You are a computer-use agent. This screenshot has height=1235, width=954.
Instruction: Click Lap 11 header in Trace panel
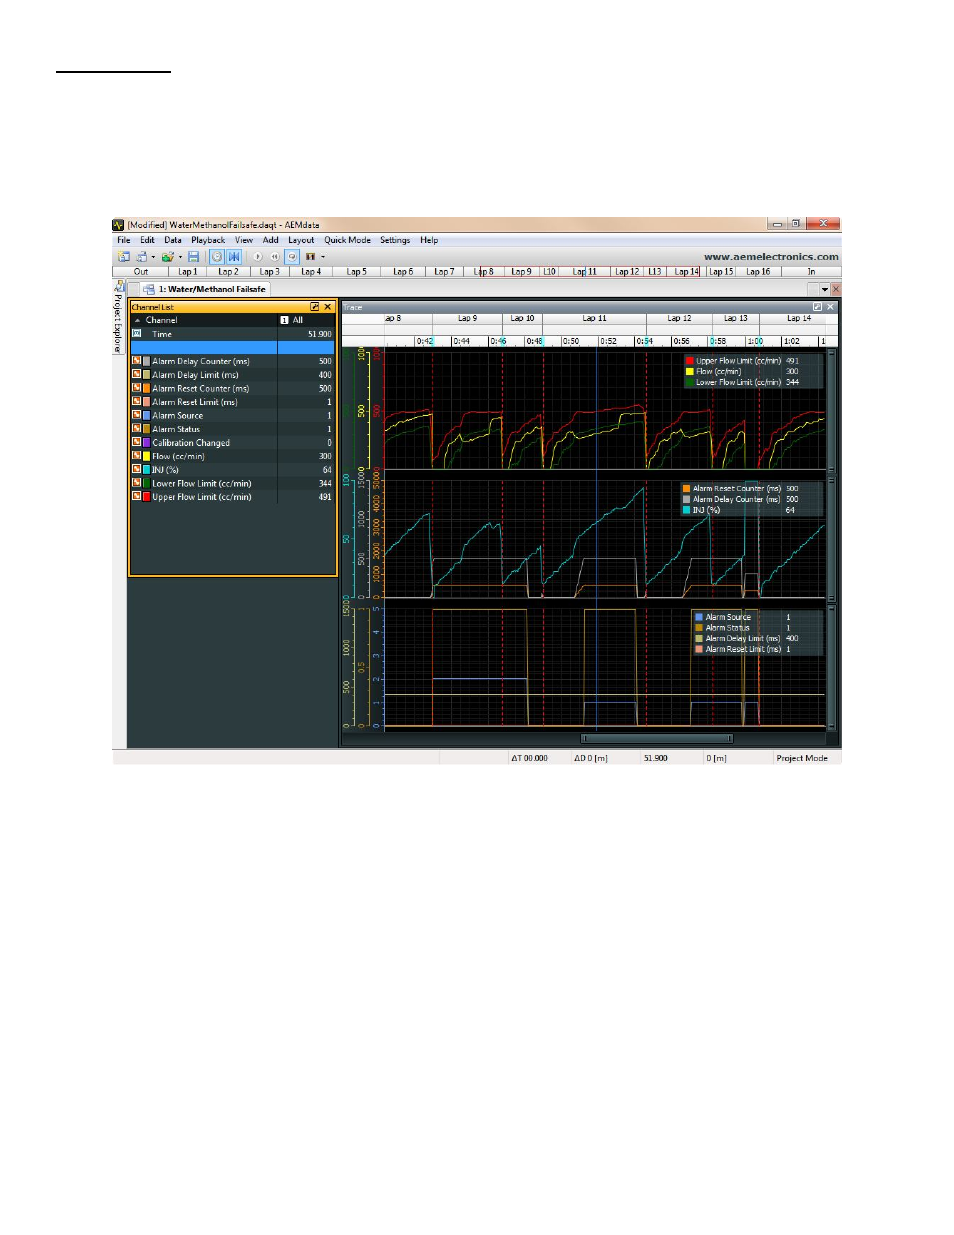(595, 318)
